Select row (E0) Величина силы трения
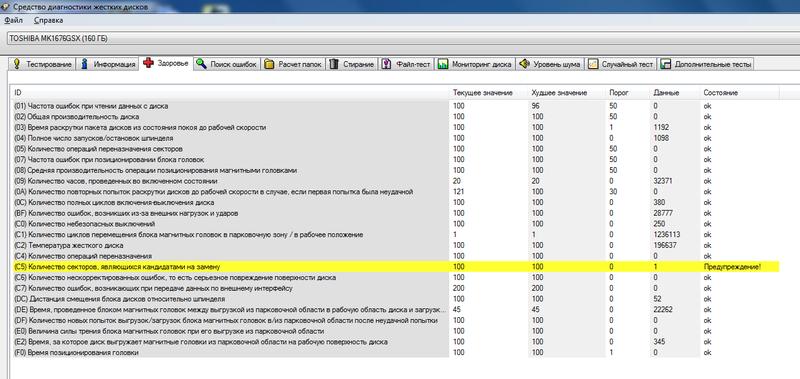The image size is (800, 379). (x=395, y=331)
